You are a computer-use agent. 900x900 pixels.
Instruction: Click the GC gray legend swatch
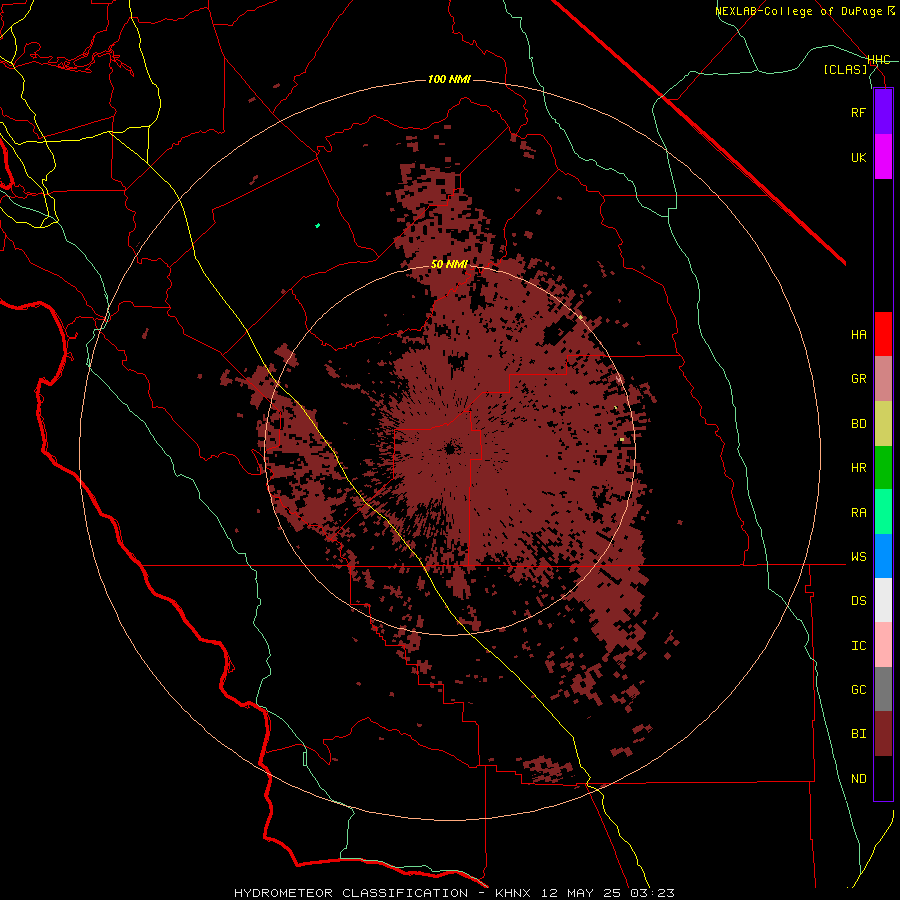click(x=883, y=689)
